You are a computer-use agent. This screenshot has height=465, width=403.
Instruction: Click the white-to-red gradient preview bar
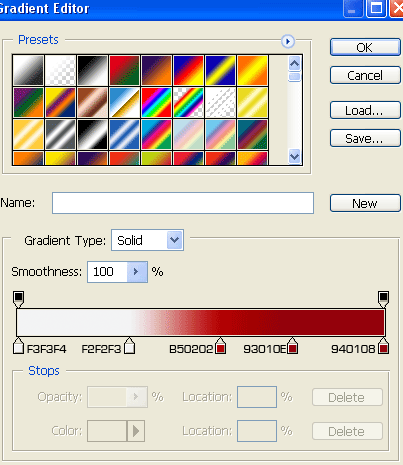point(201,322)
